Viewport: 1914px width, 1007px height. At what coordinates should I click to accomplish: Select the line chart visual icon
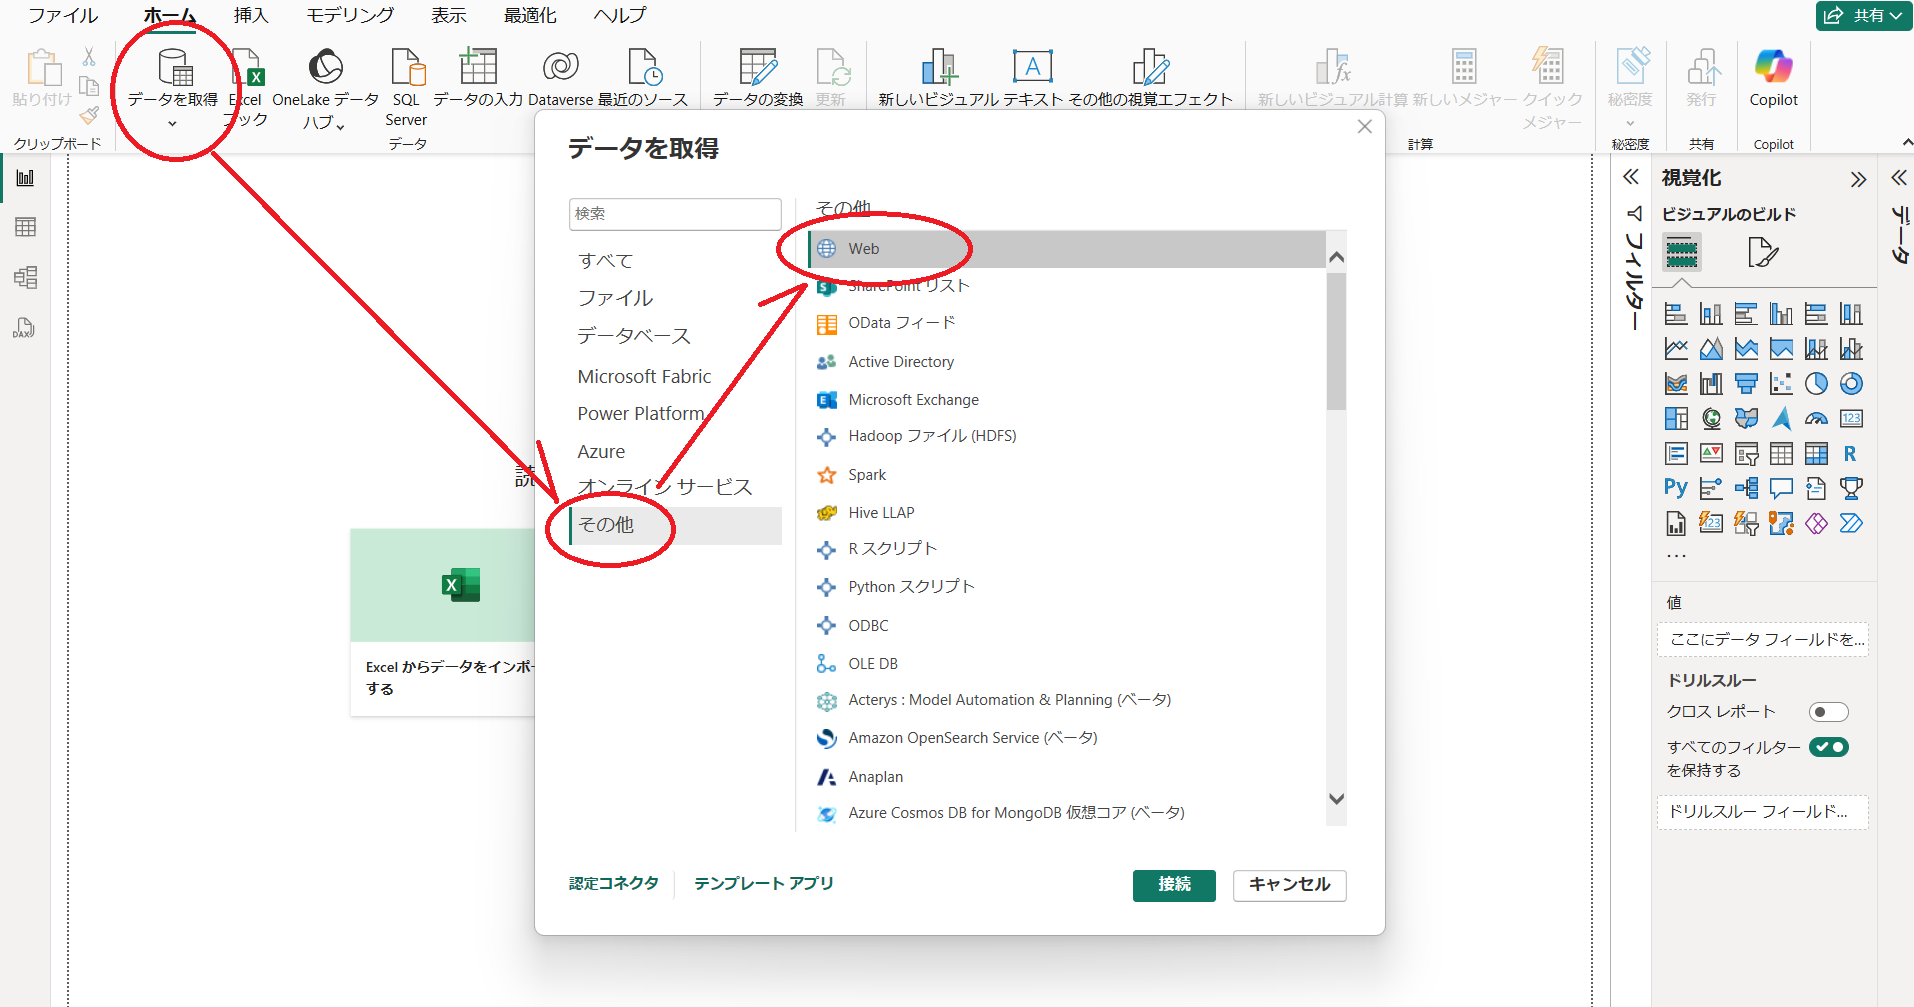(1676, 349)
